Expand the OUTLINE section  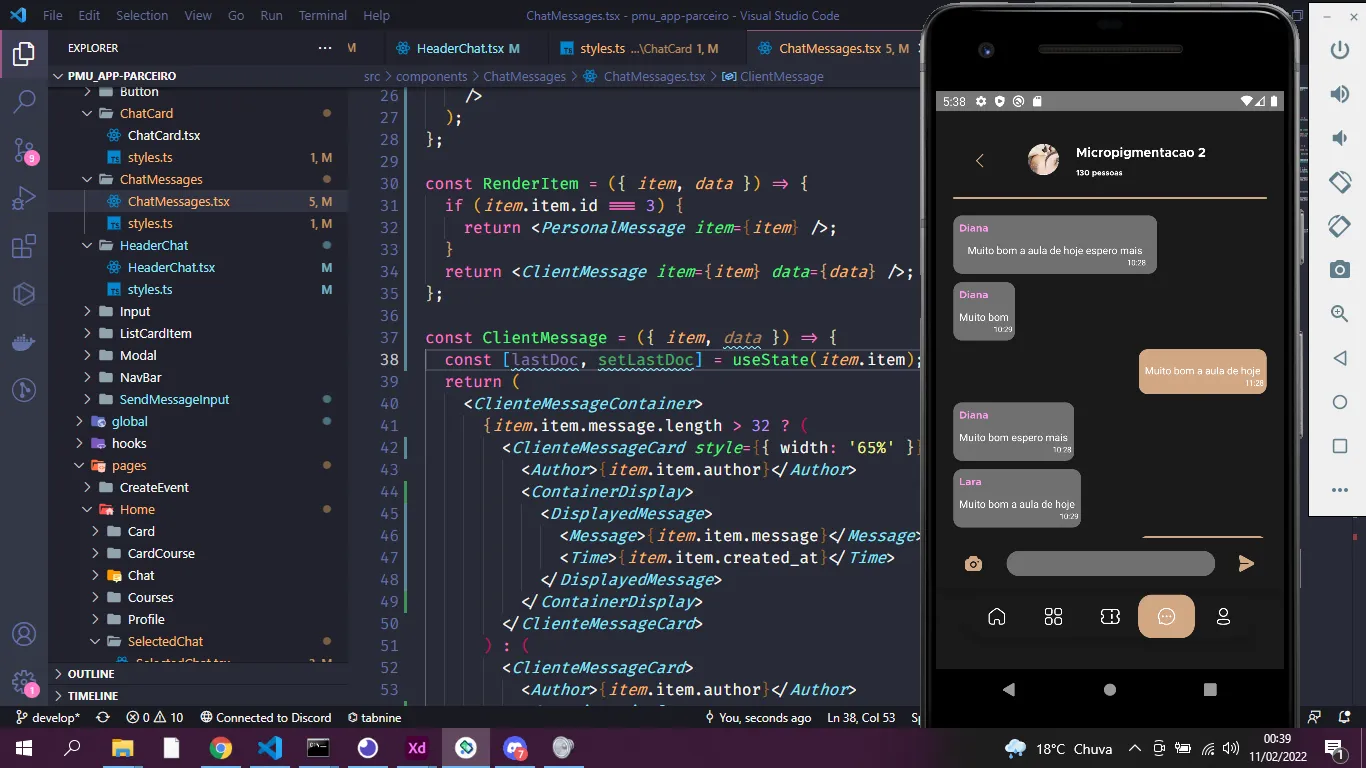click(91, 674)
